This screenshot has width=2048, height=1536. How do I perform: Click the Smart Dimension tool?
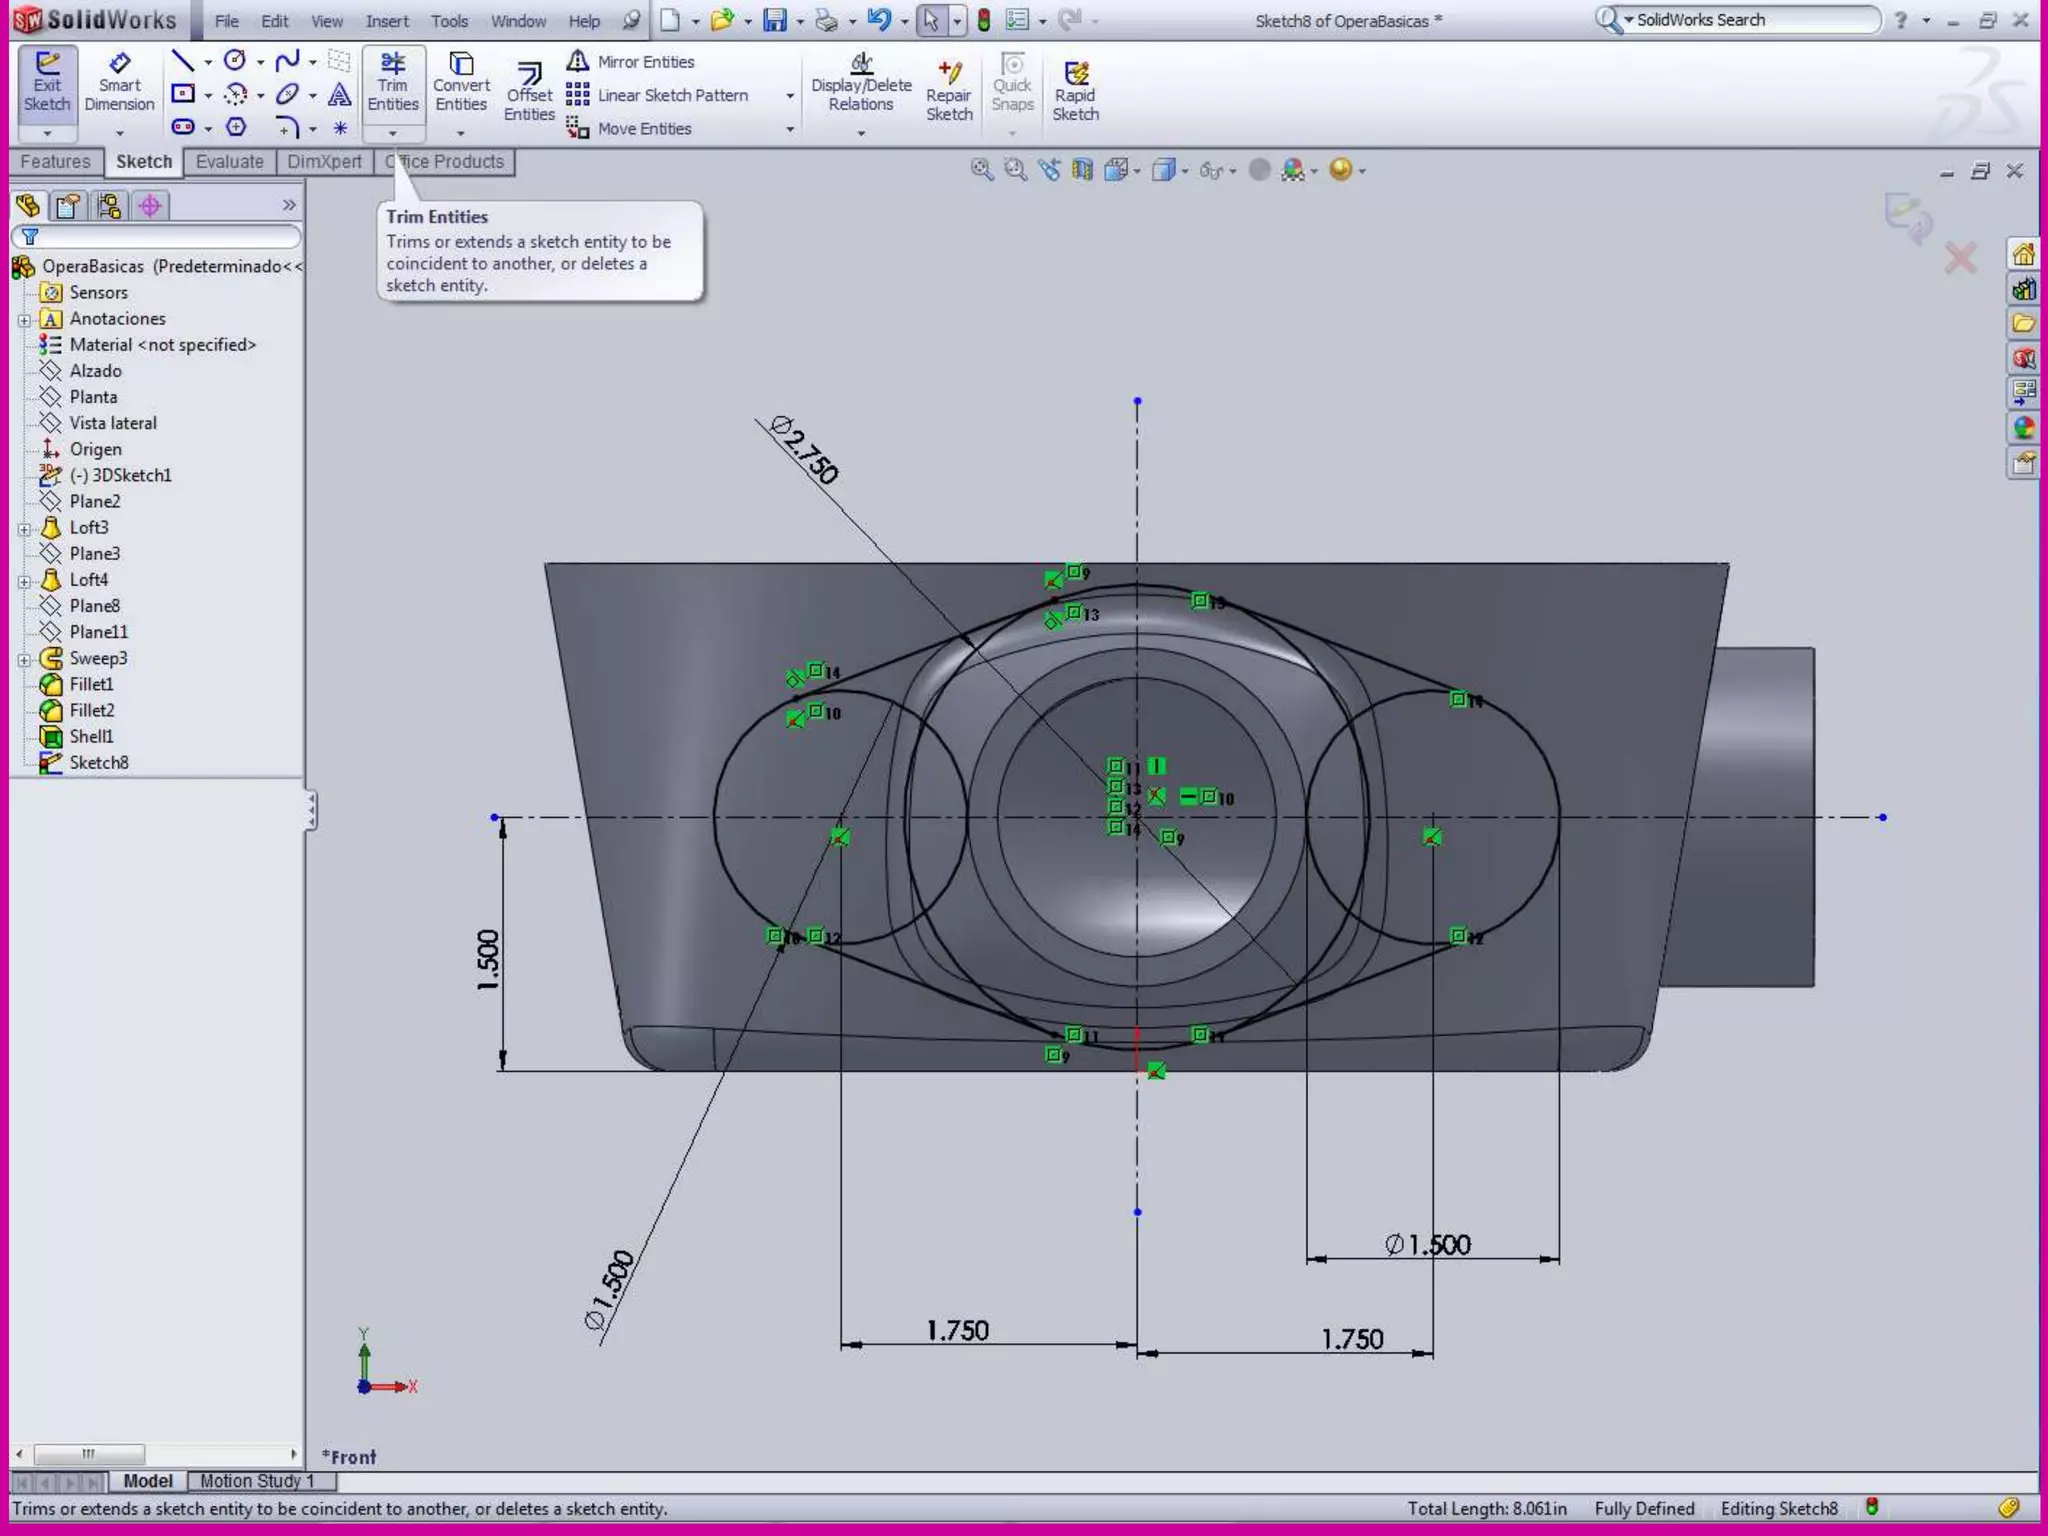tap(119, 83)
